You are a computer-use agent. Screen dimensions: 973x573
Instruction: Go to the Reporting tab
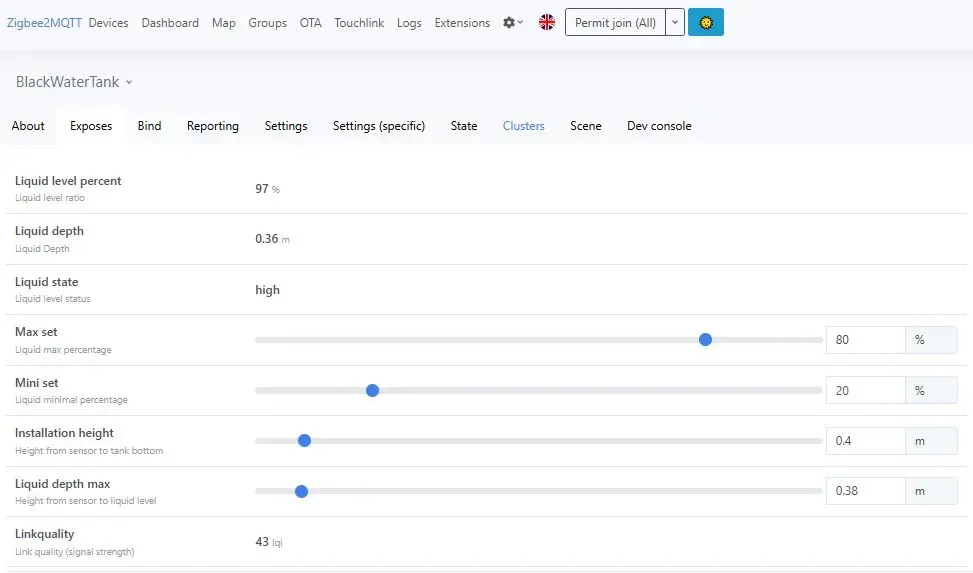[213, 126]
